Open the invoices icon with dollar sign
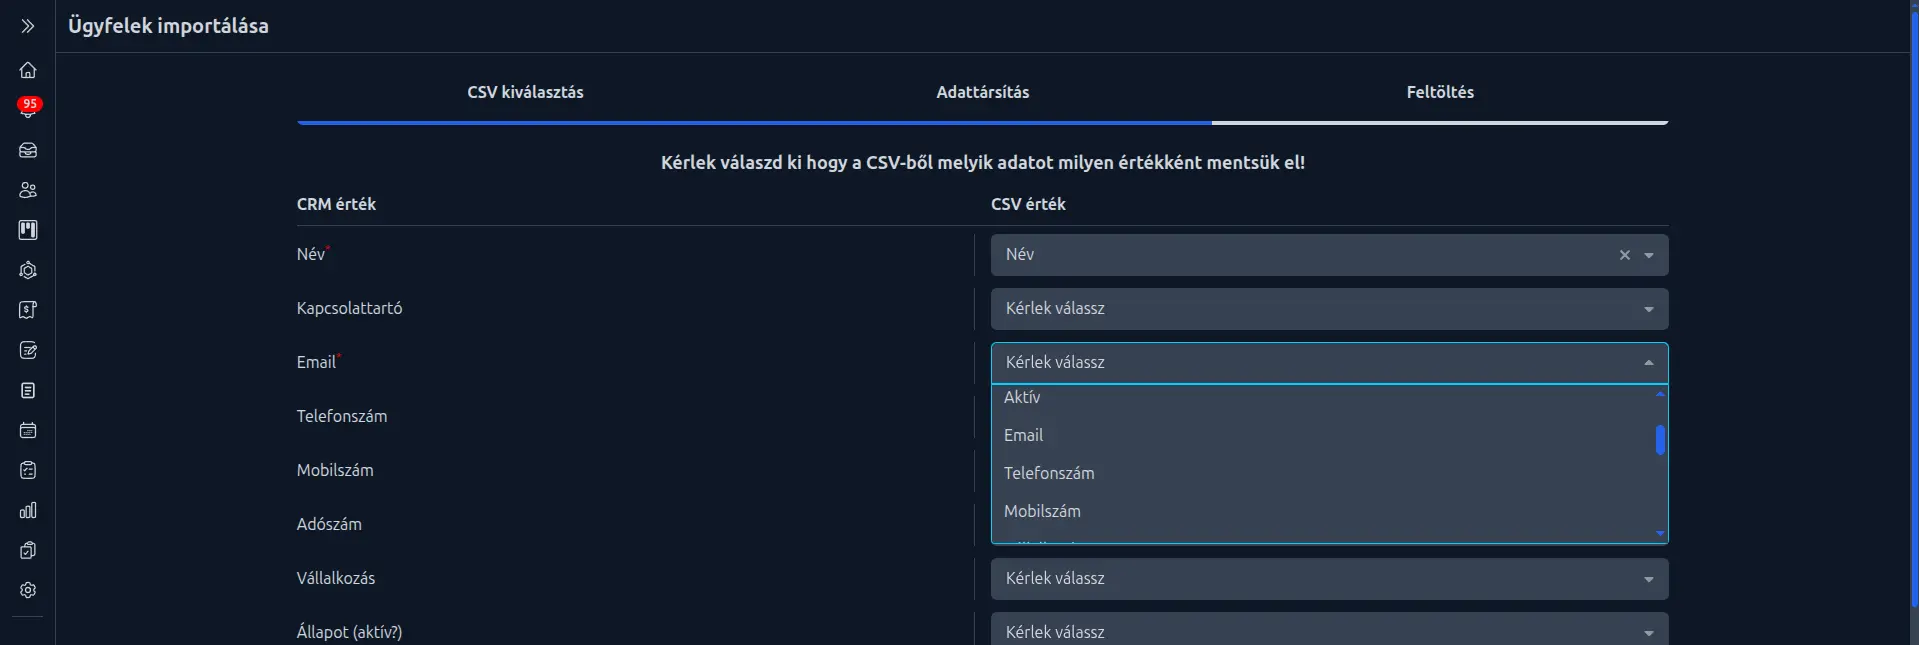The width and height of the screenshot is (1919, 645). (x=27, y=310)
